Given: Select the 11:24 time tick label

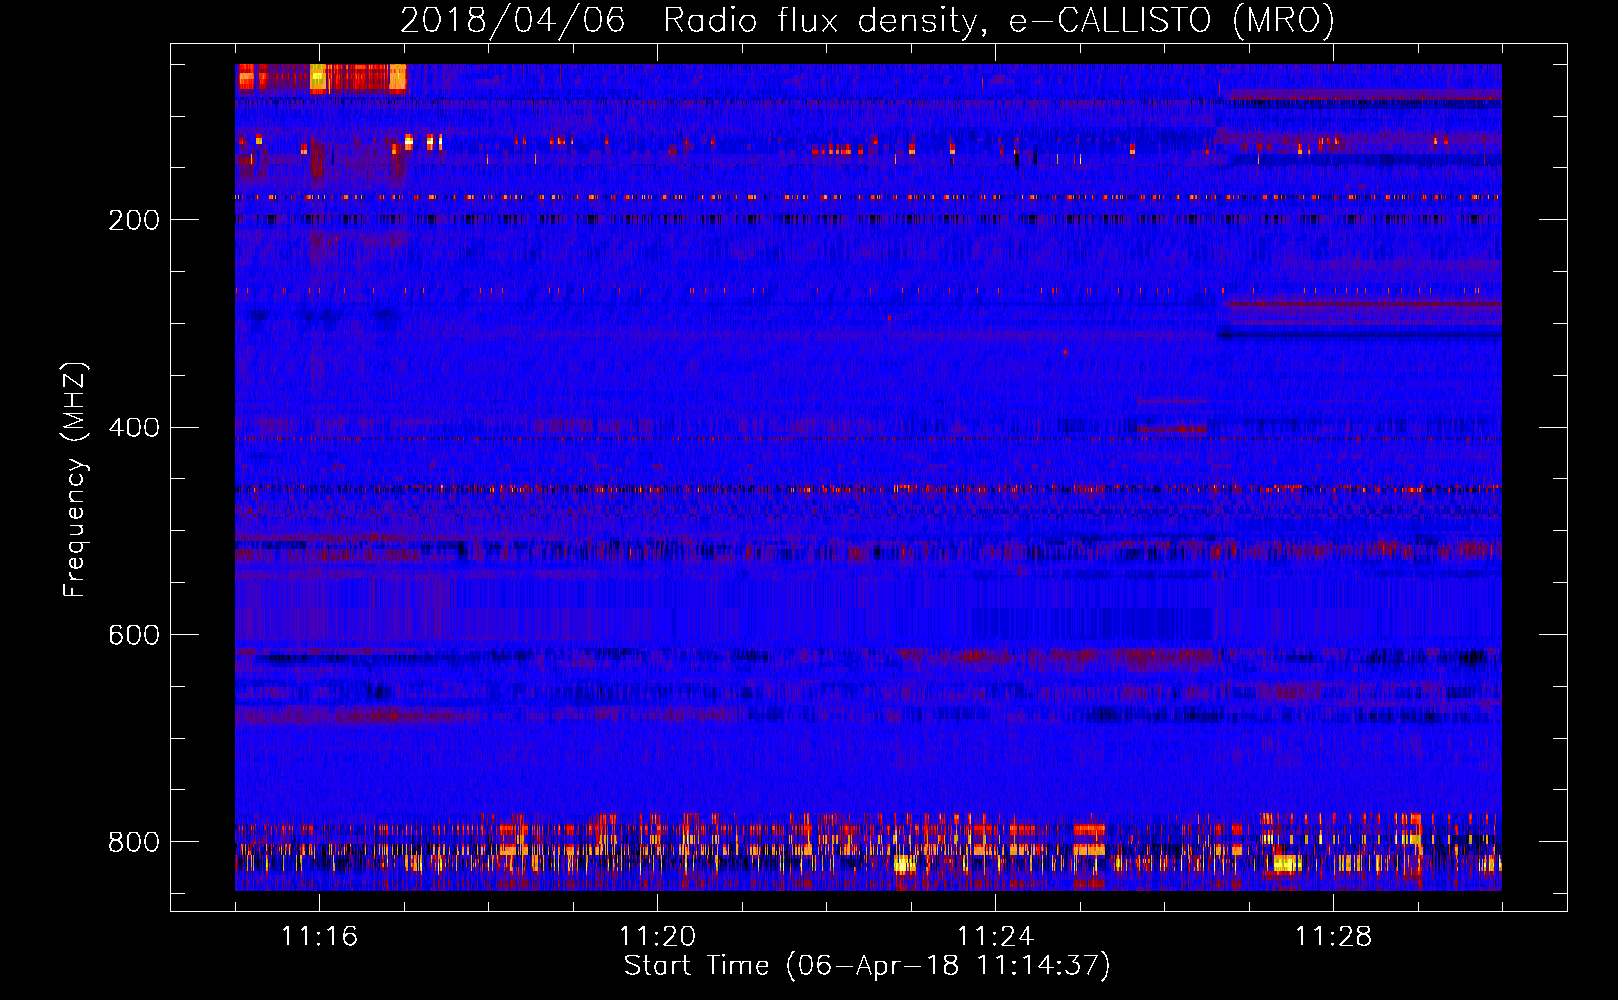Looking at the screenshot, I should point(995,936).
